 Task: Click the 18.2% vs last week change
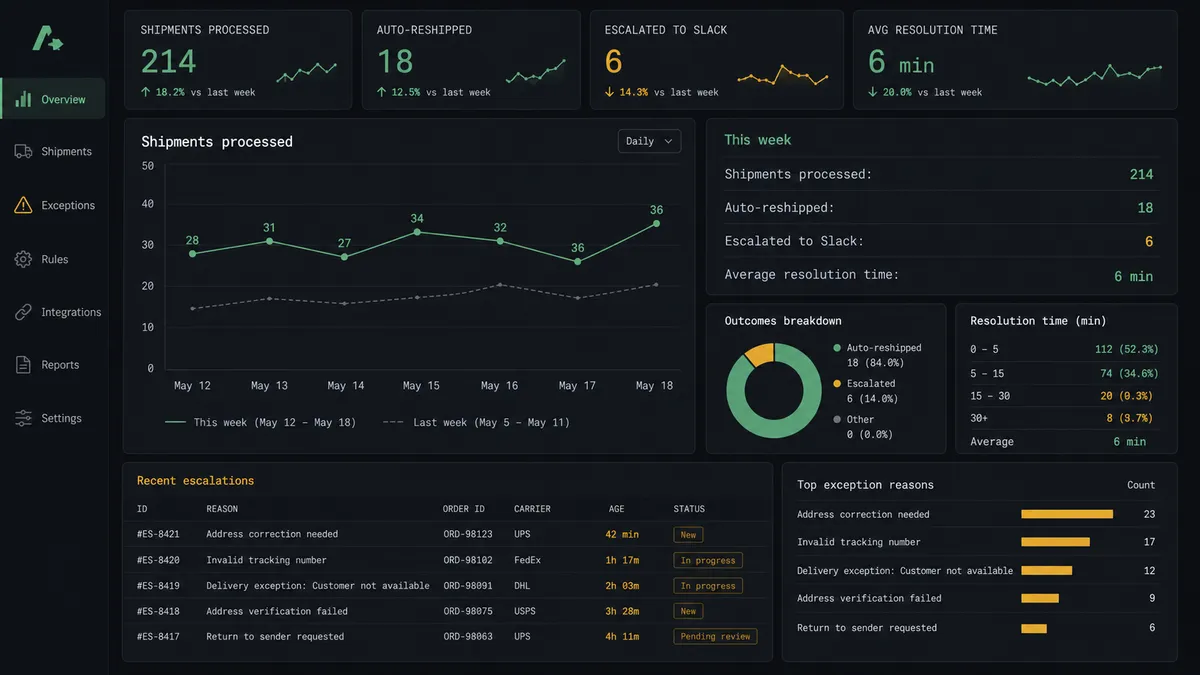[198, 92]
